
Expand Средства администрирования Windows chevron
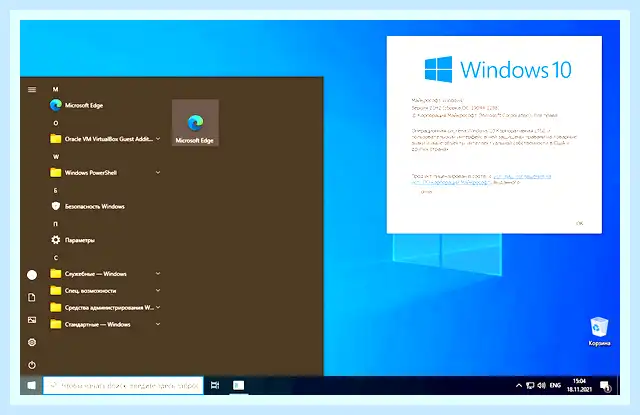(158, 307)
